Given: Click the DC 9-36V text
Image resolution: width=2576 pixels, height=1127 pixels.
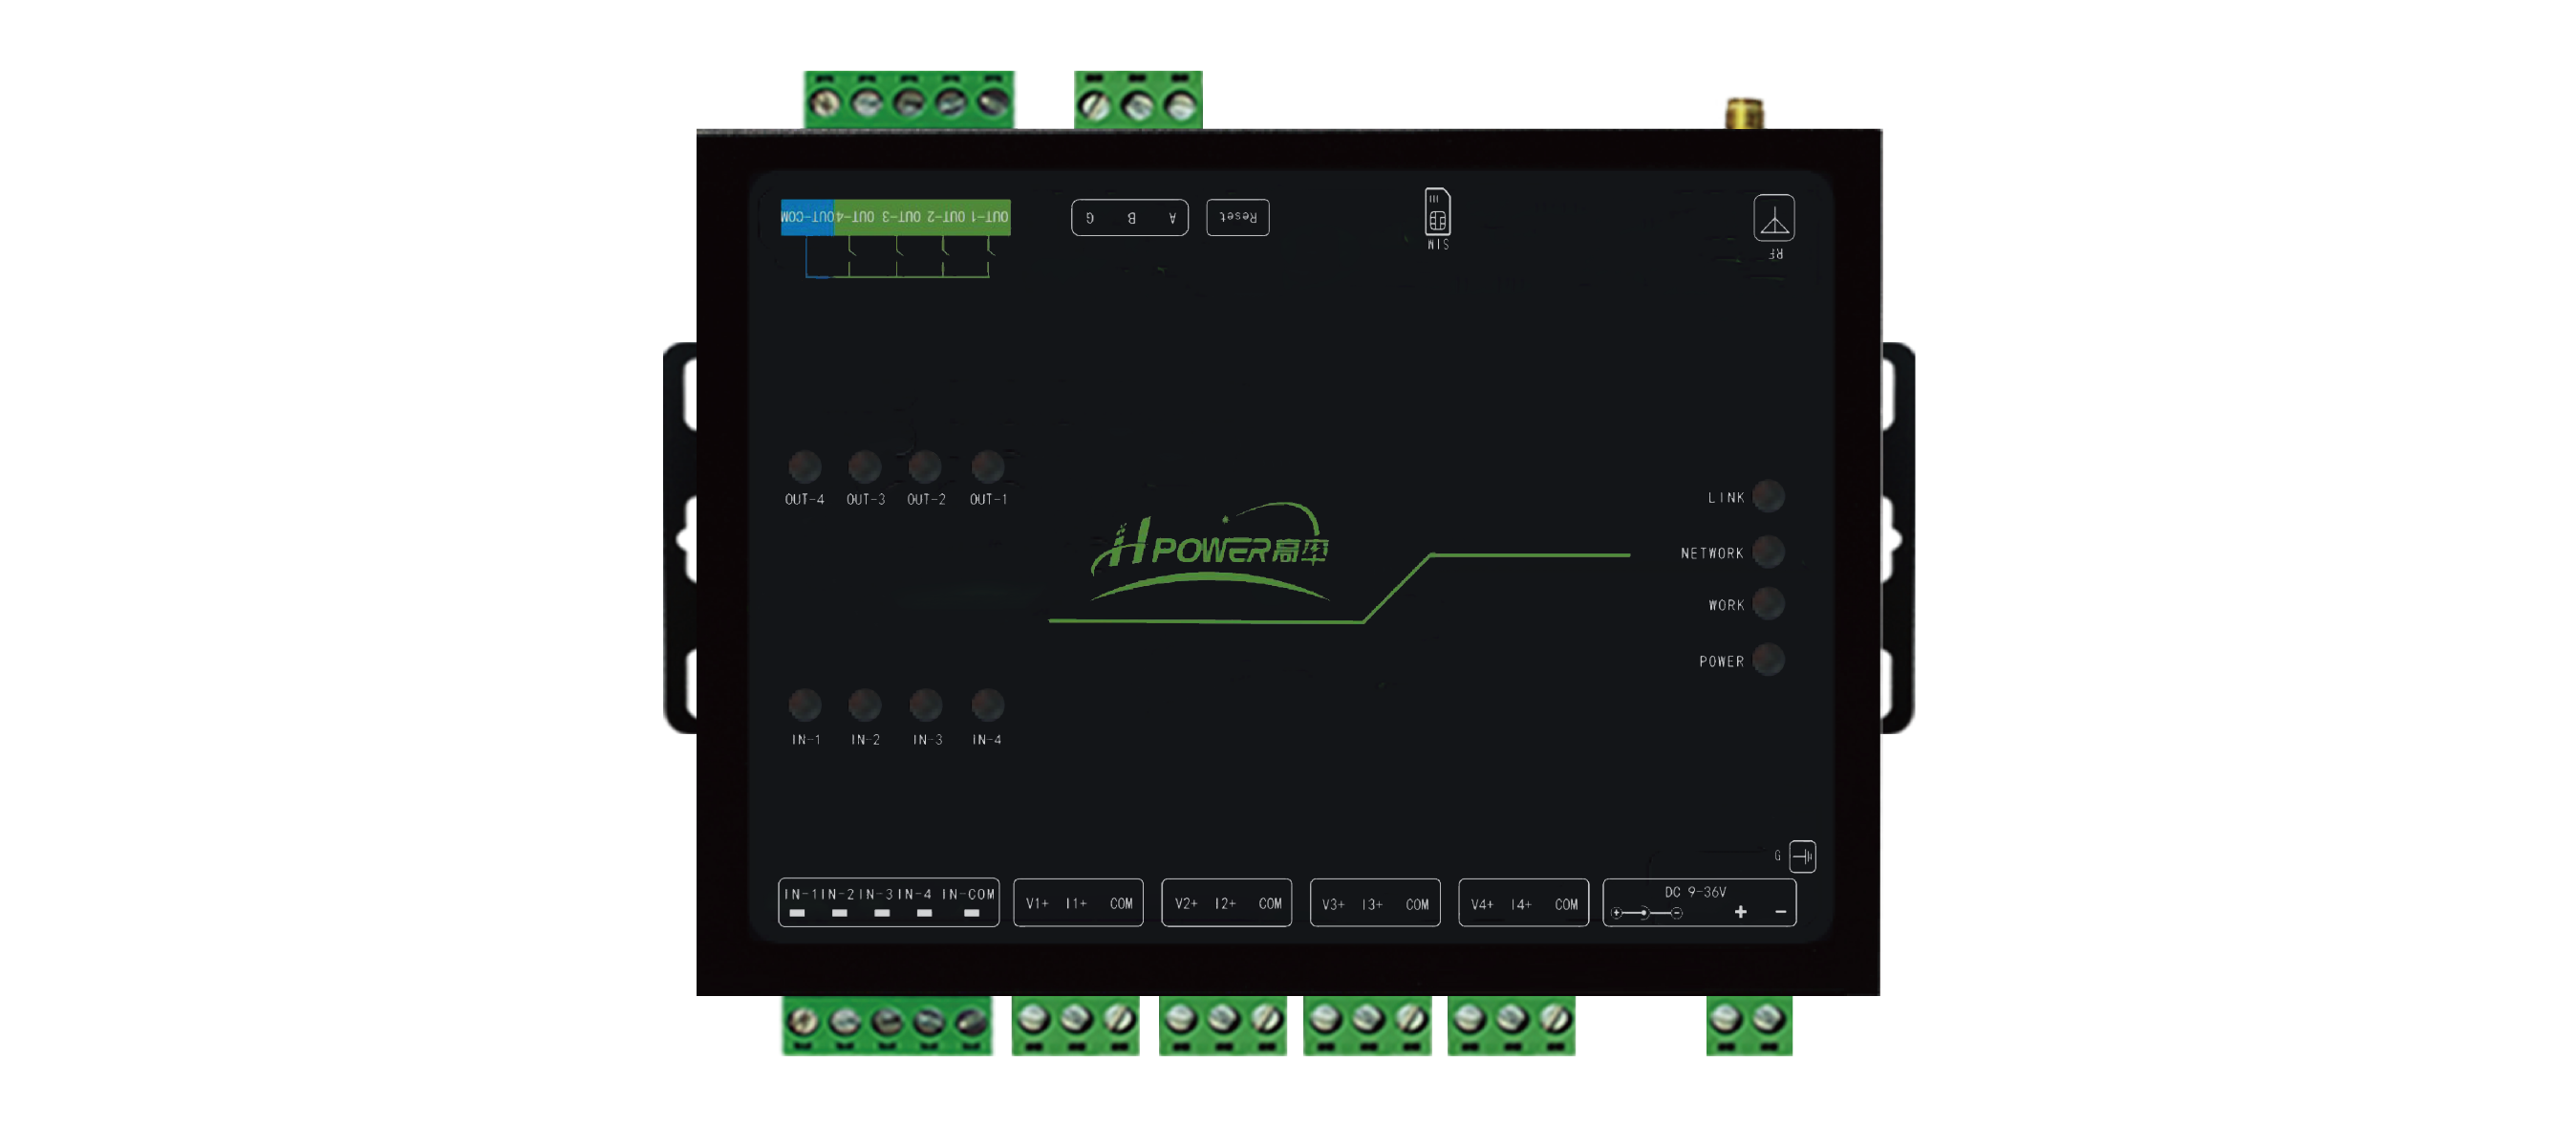Looking at the screenshot, I should coord(1695,892).
